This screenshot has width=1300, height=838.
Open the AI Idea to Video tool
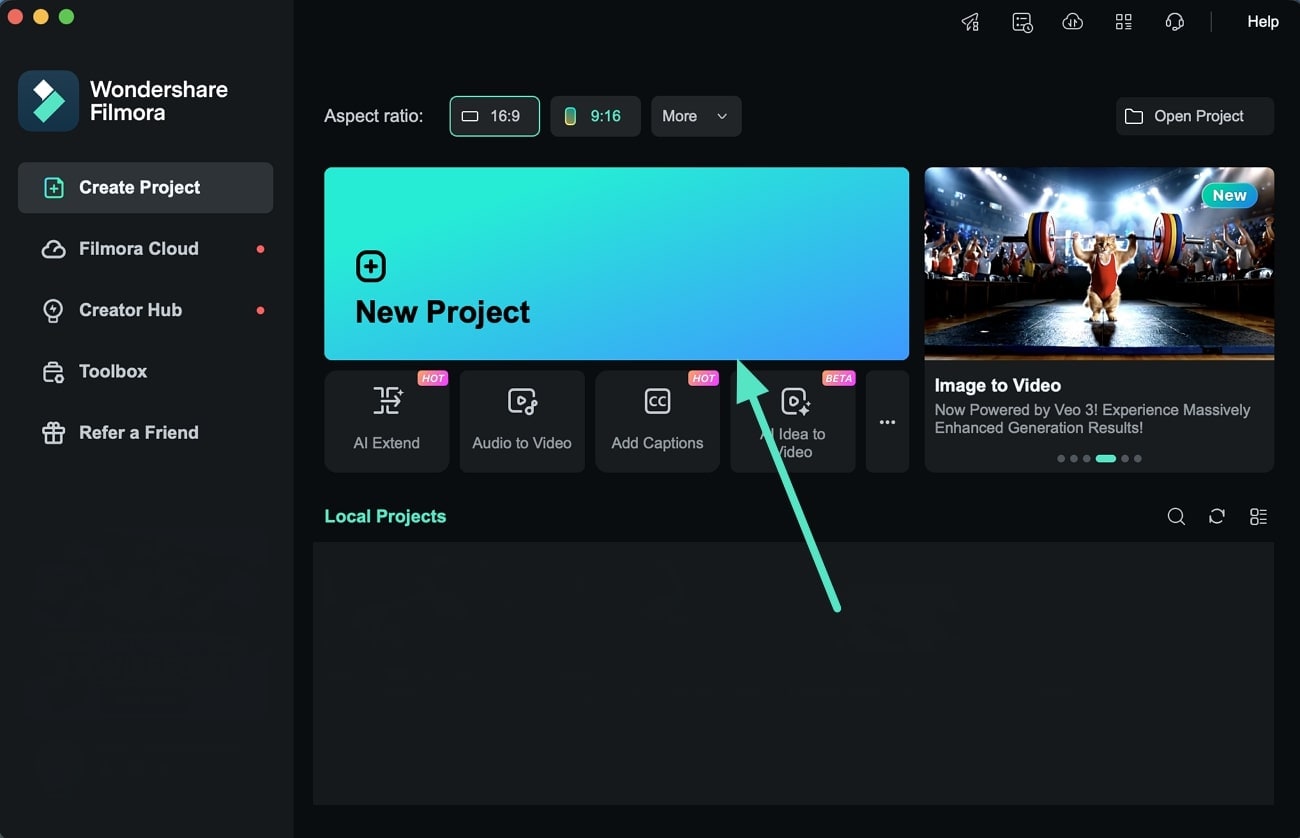pos(792,421)
